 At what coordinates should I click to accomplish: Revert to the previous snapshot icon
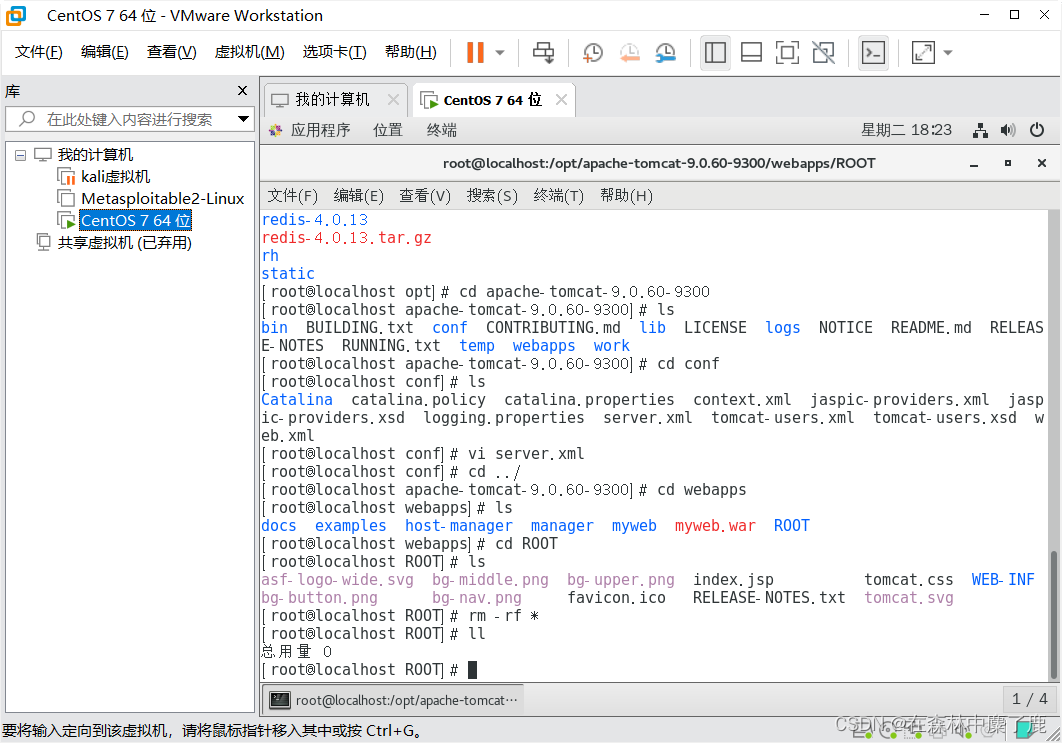coord(629,52)
